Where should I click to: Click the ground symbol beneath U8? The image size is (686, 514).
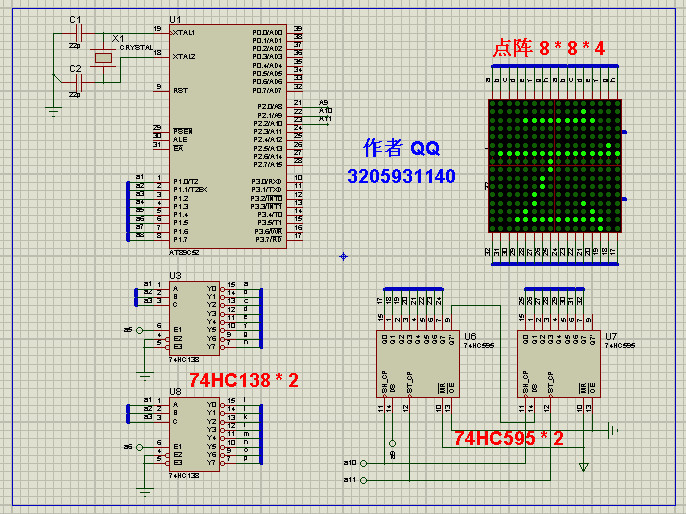pos(145,492)
